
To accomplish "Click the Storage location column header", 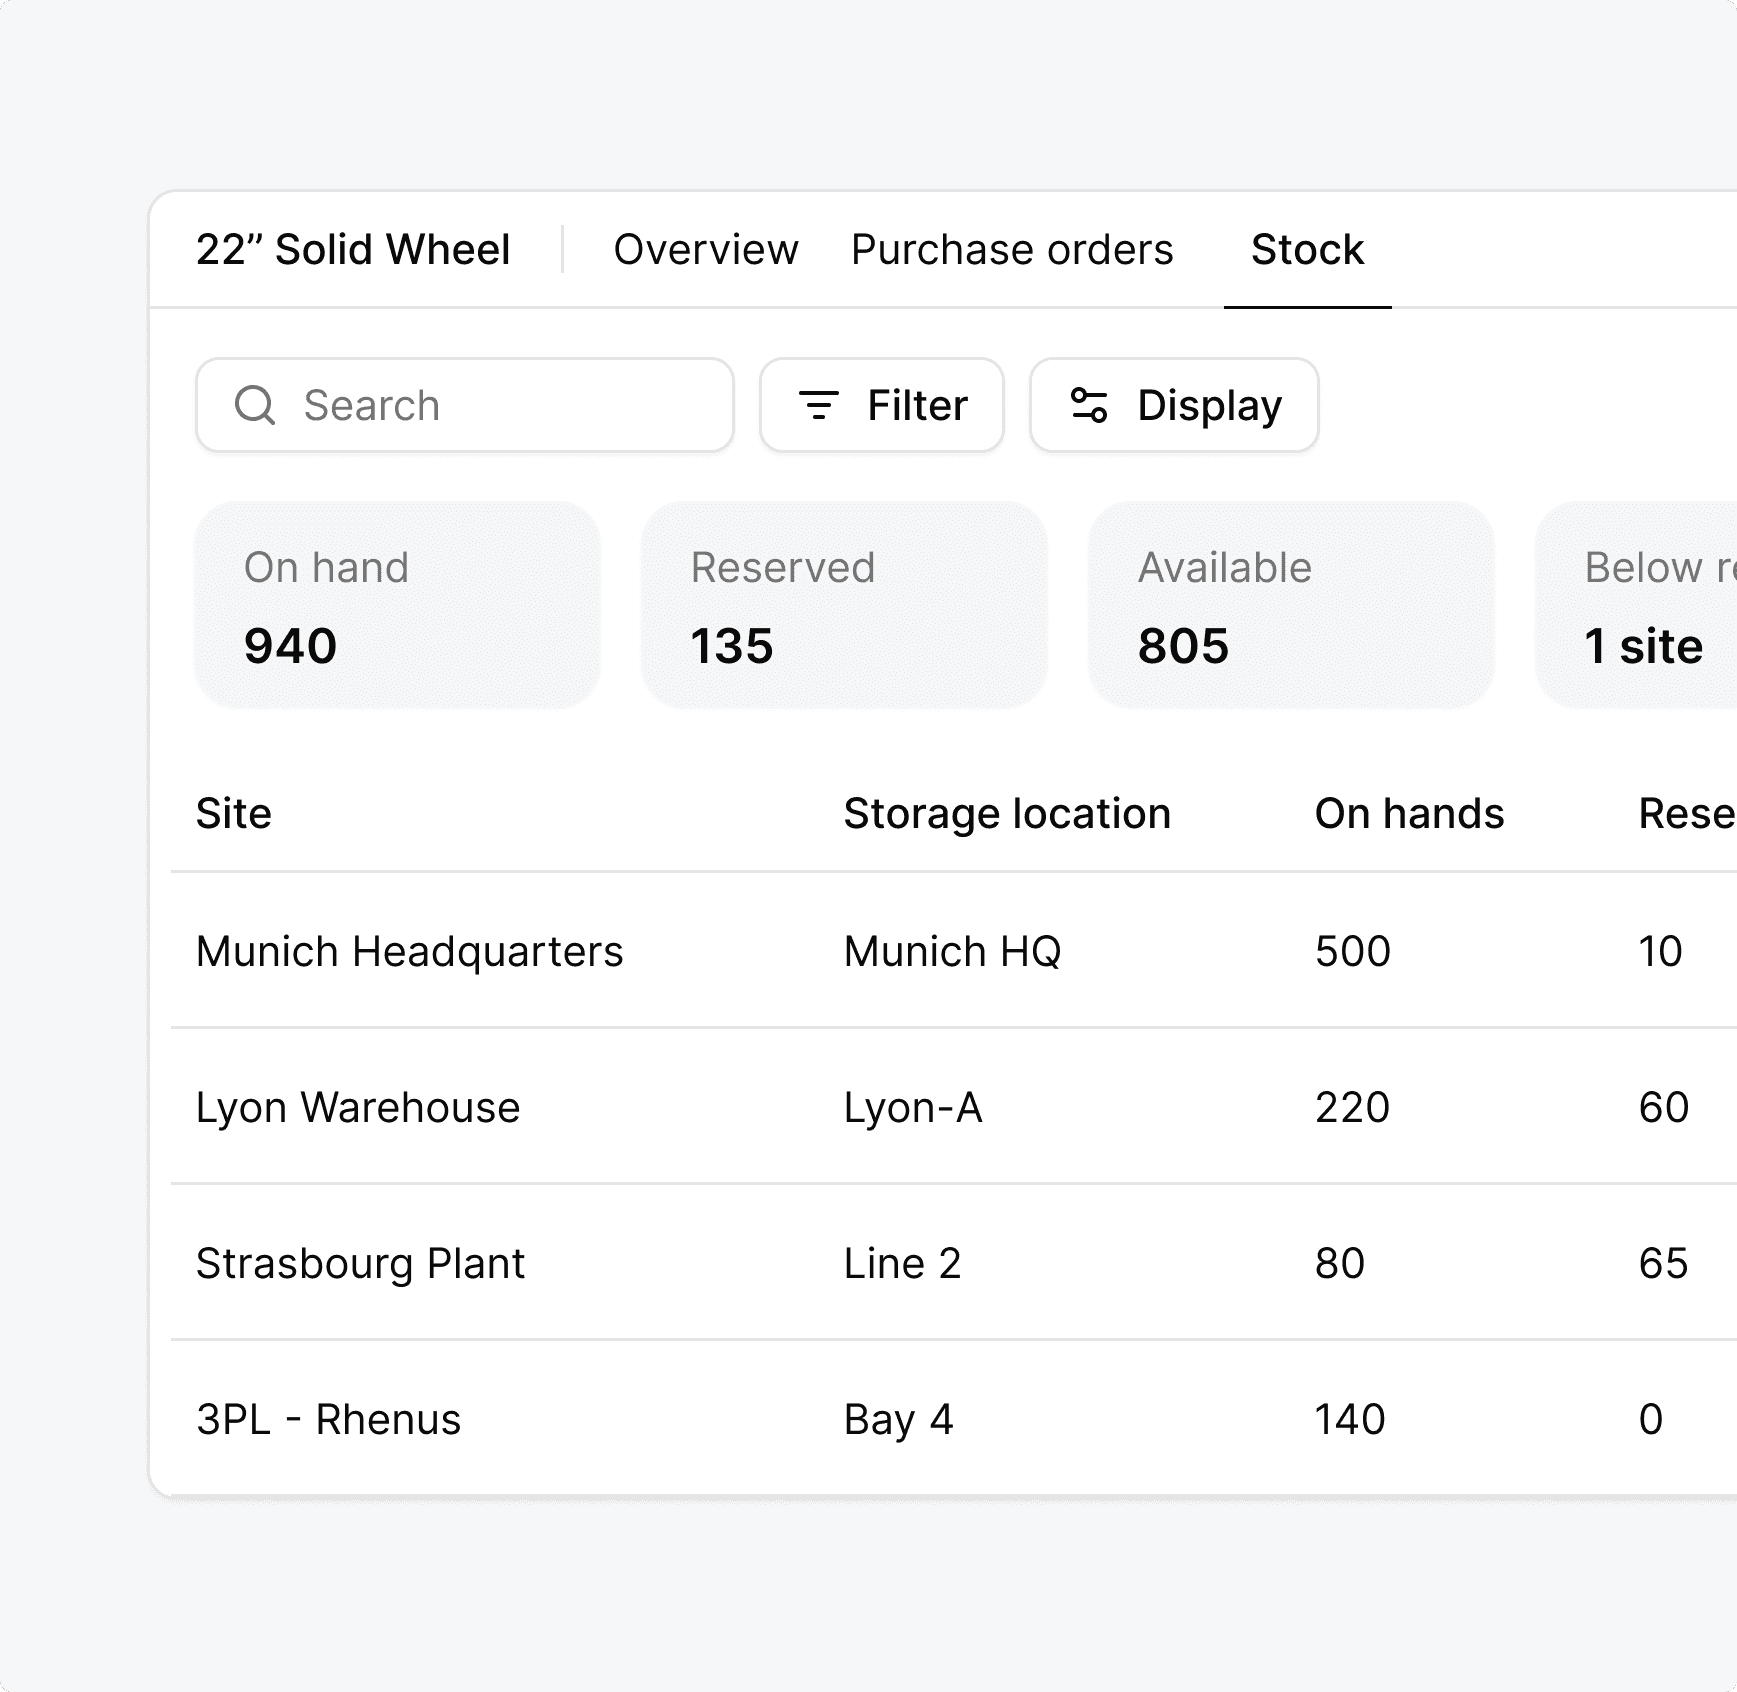I will pos(1007,813).
